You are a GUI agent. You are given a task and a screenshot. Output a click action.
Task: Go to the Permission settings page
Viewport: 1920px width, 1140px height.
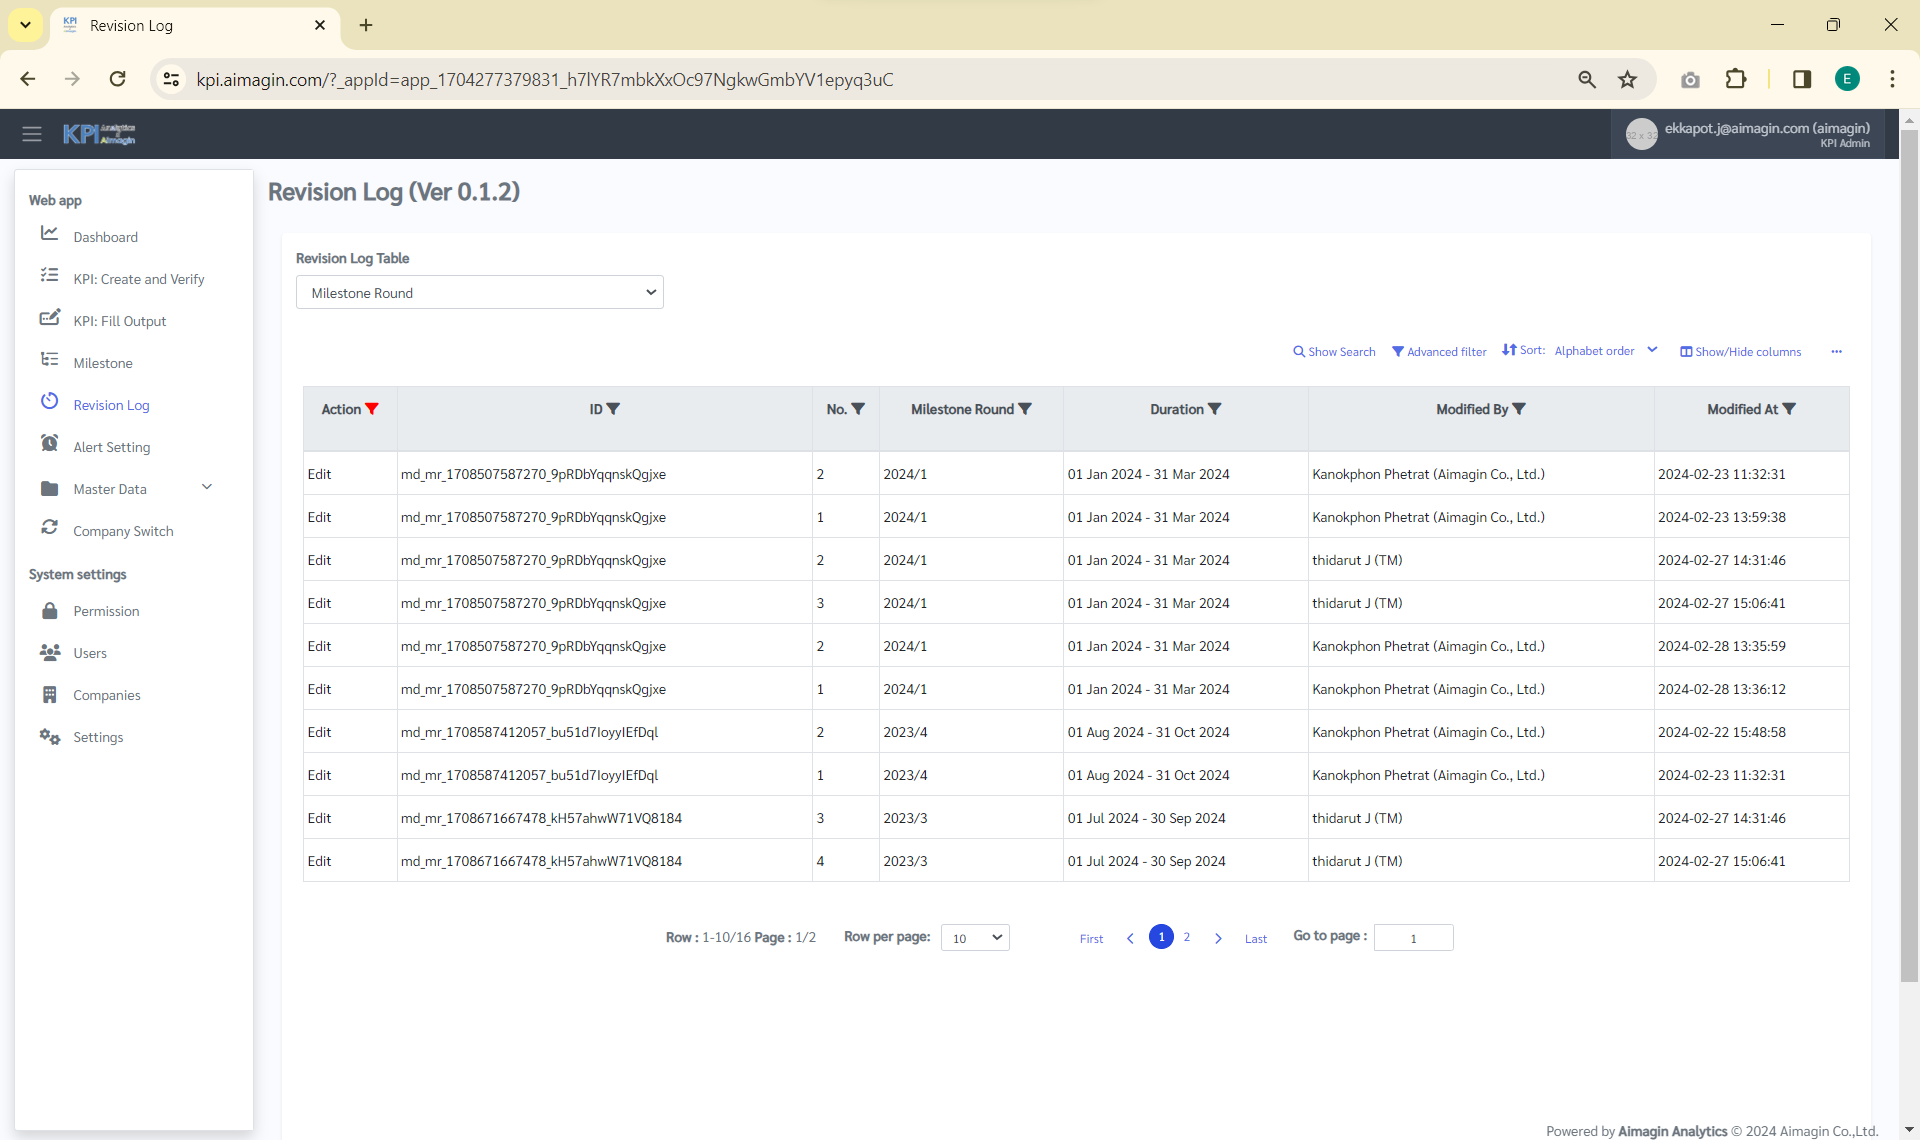coord(106,611)
